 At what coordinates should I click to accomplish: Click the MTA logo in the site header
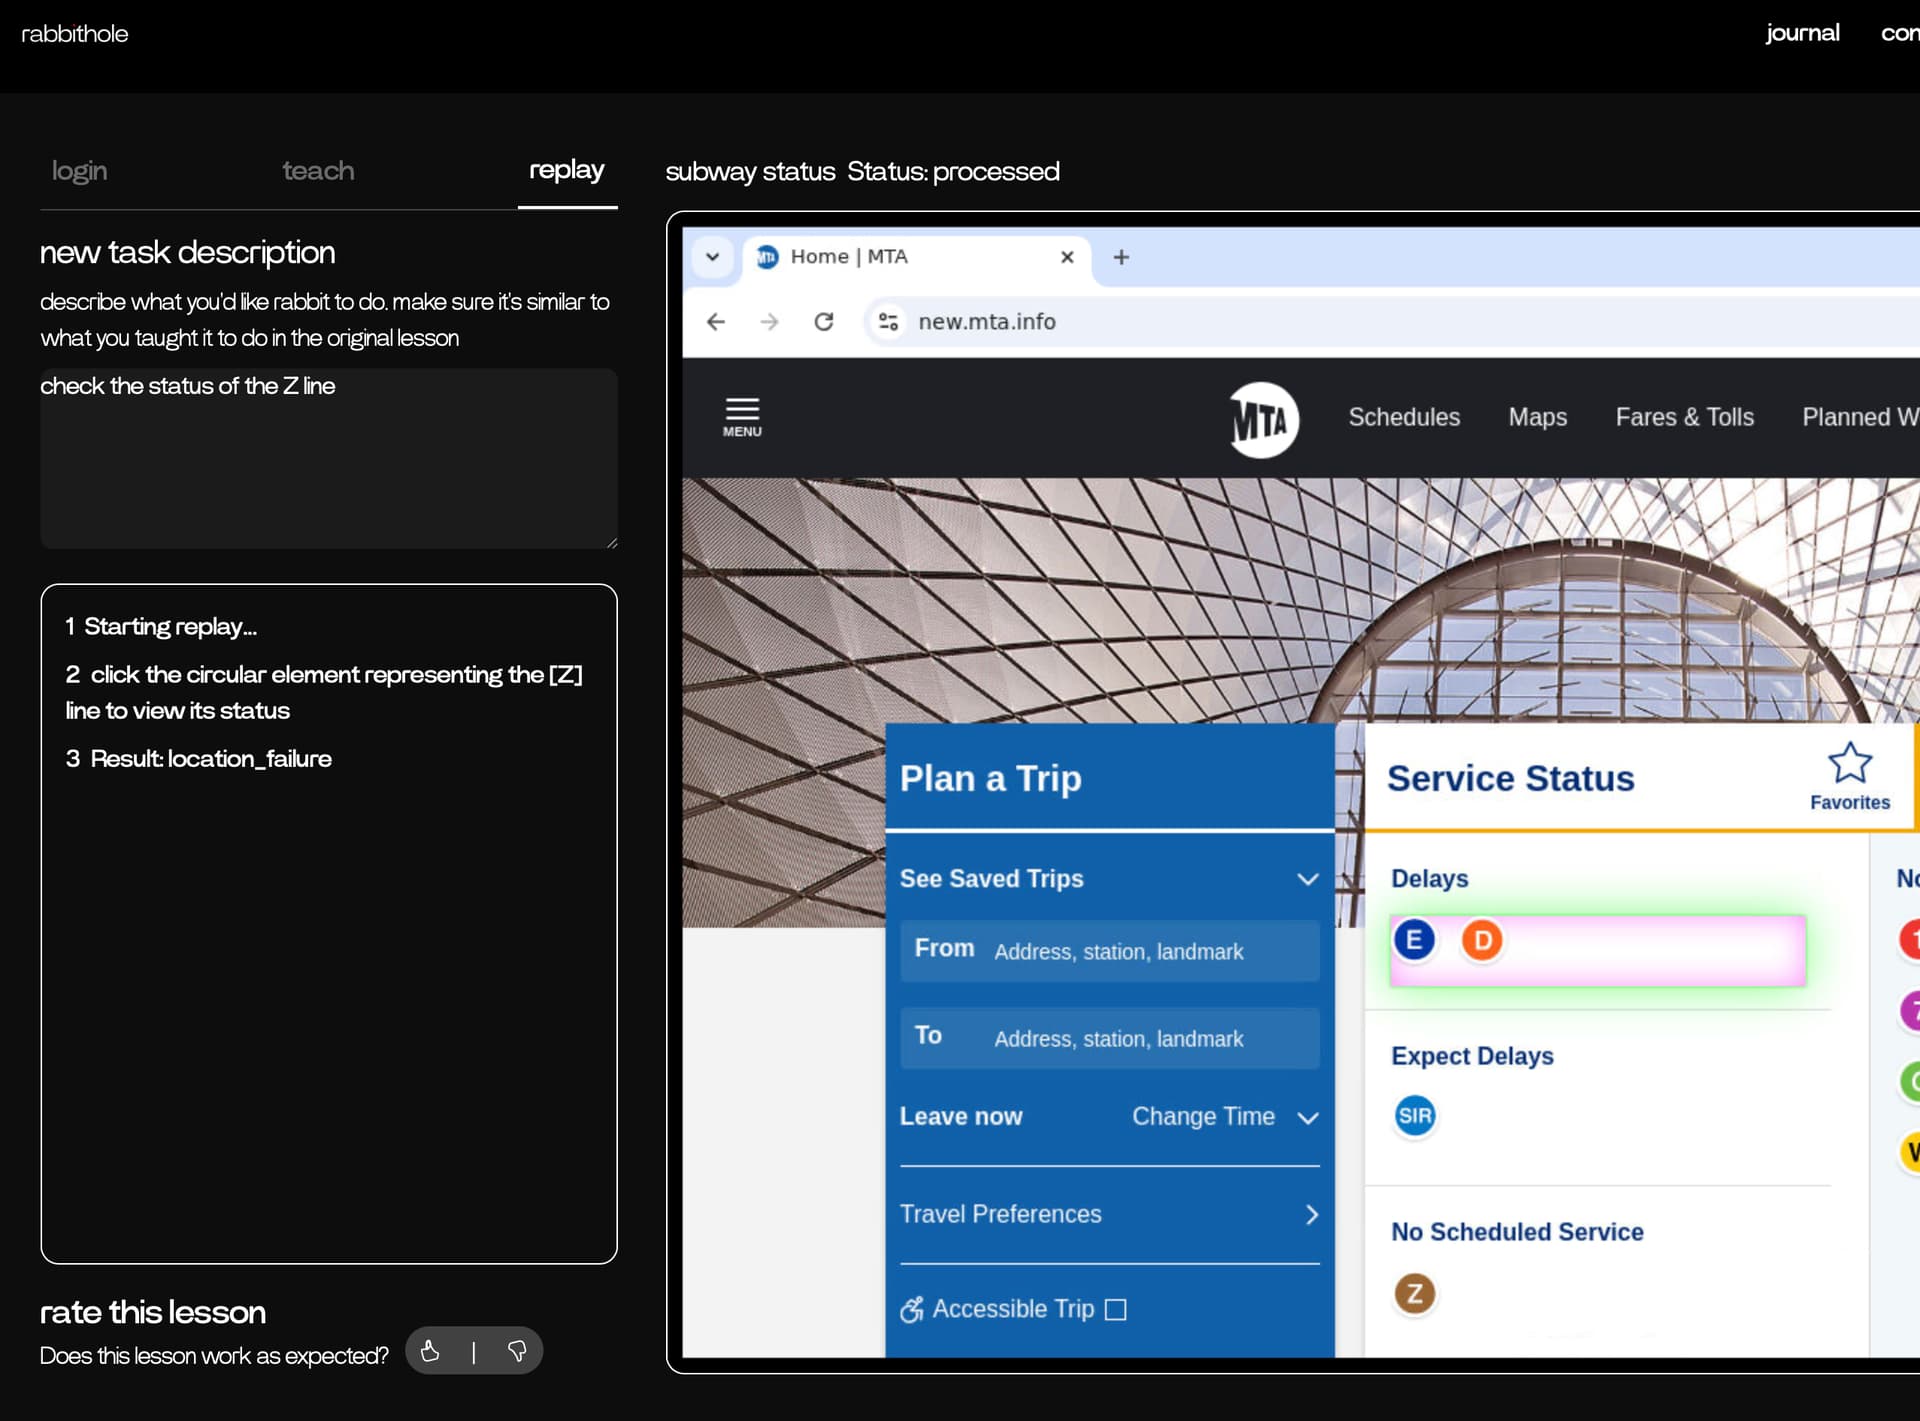pyautogui.click(x=1263, y=419)
